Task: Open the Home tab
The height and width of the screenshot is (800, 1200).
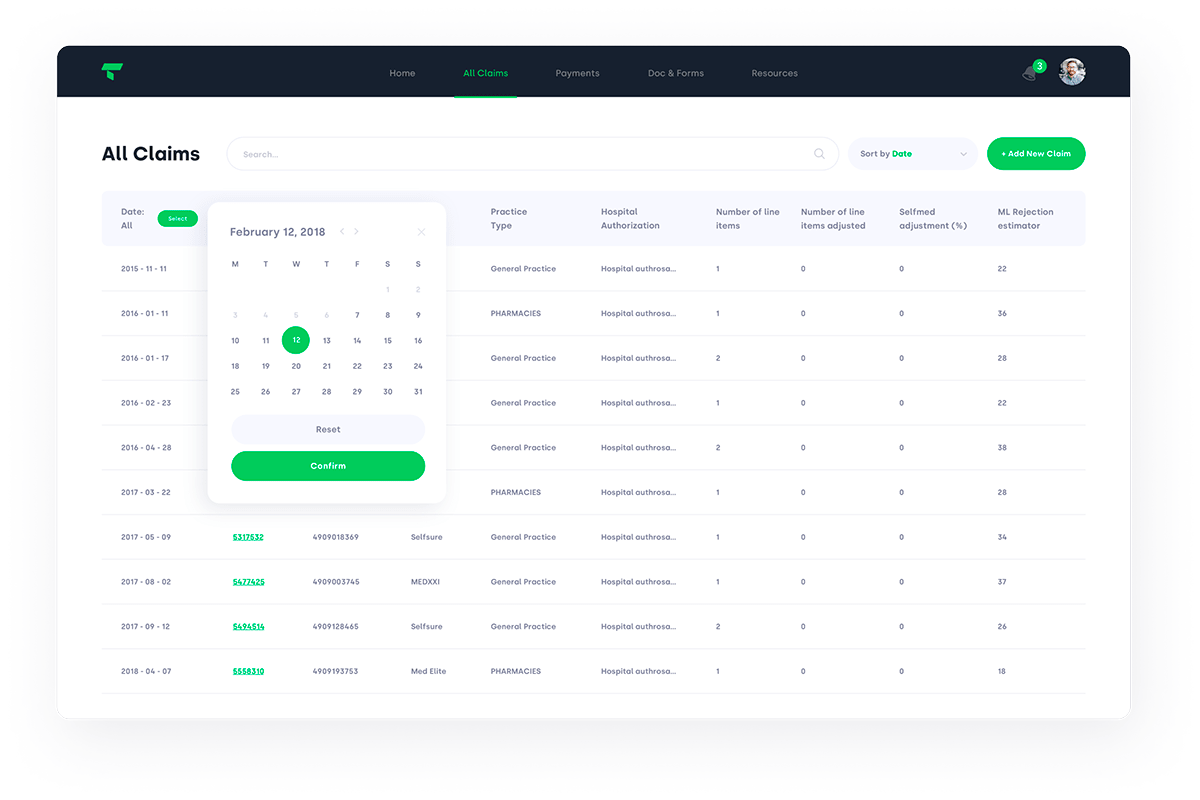Action: [x=402, y=73]
